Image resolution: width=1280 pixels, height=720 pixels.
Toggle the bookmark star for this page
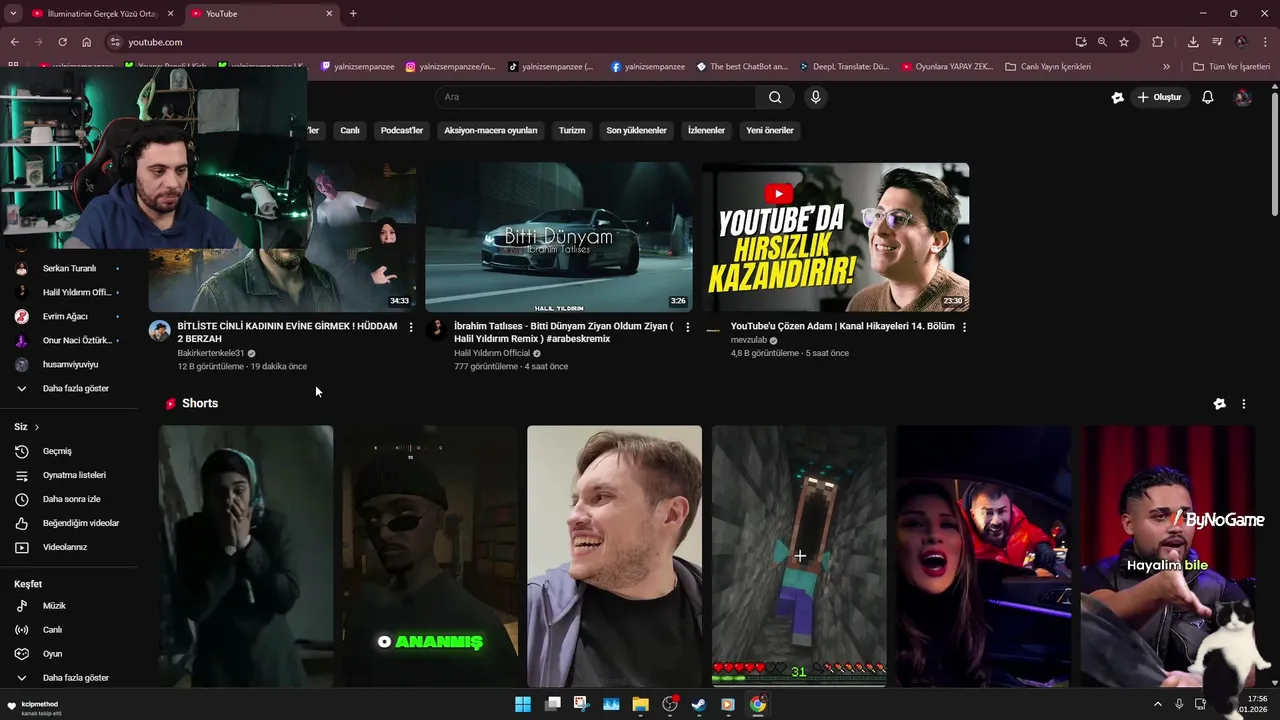pyautogui.click(x=1124, y=42)
